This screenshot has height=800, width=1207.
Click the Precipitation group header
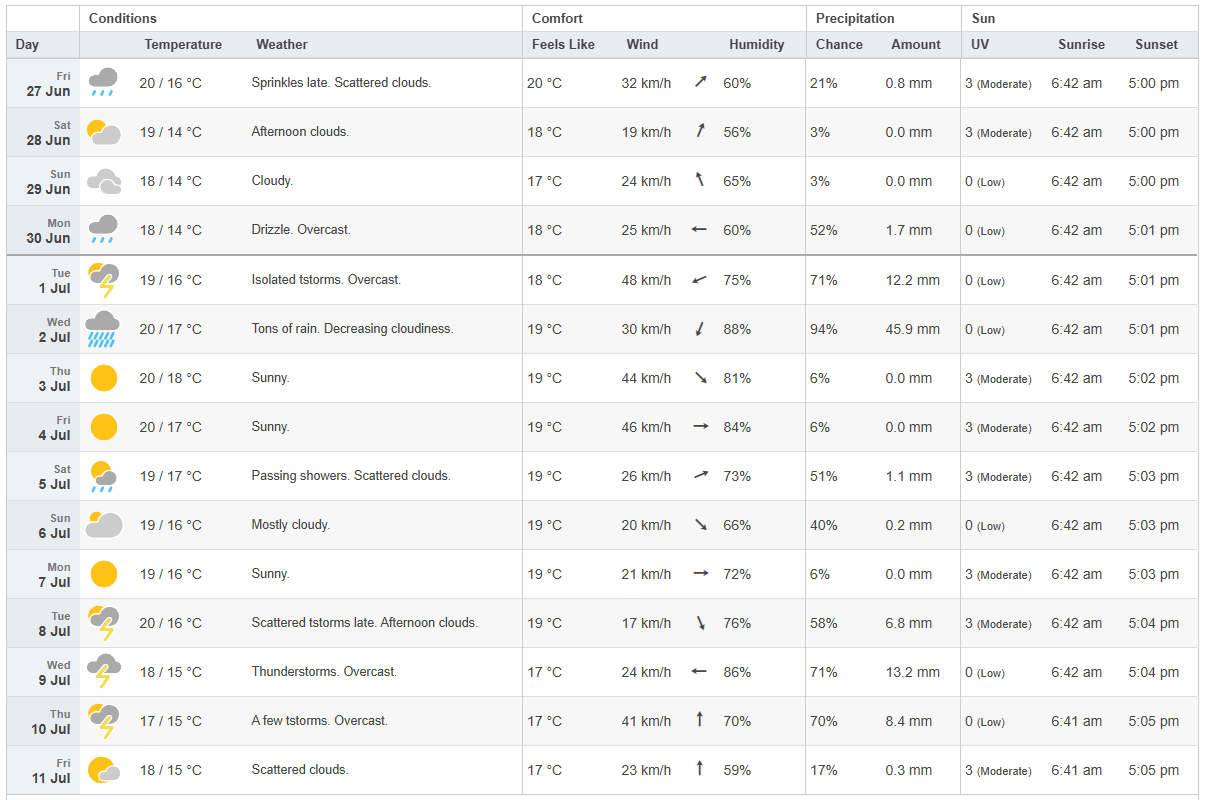click(855, 19)
